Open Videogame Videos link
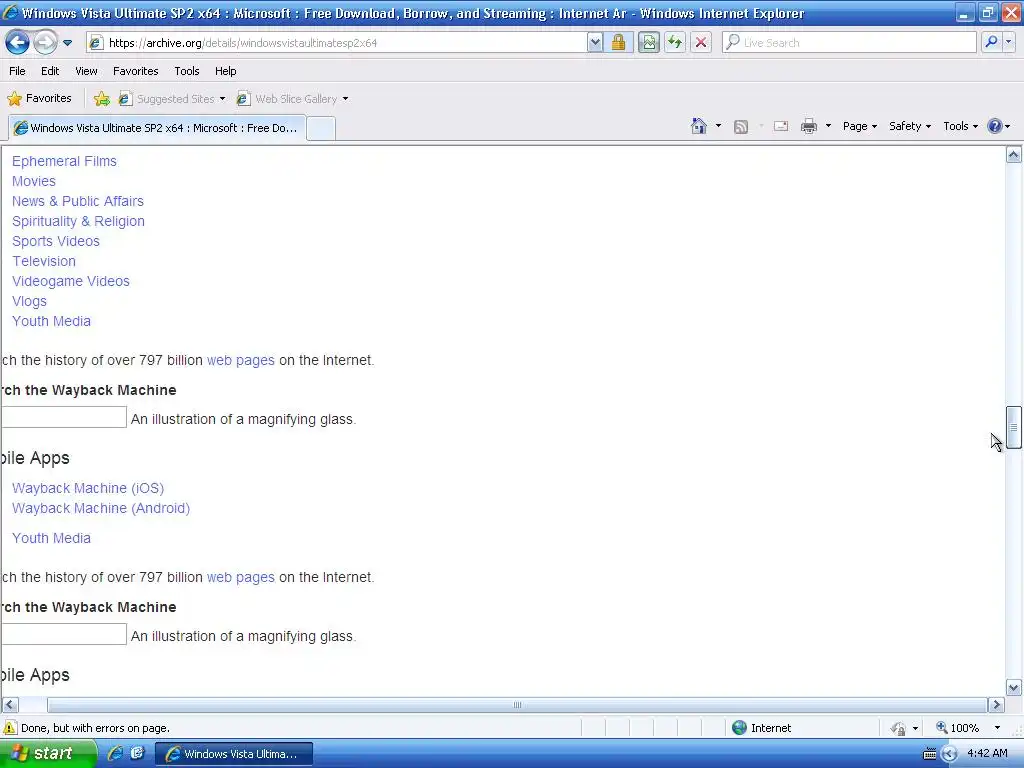Screen dimensions: 1024x768 [x=71, y=281]
